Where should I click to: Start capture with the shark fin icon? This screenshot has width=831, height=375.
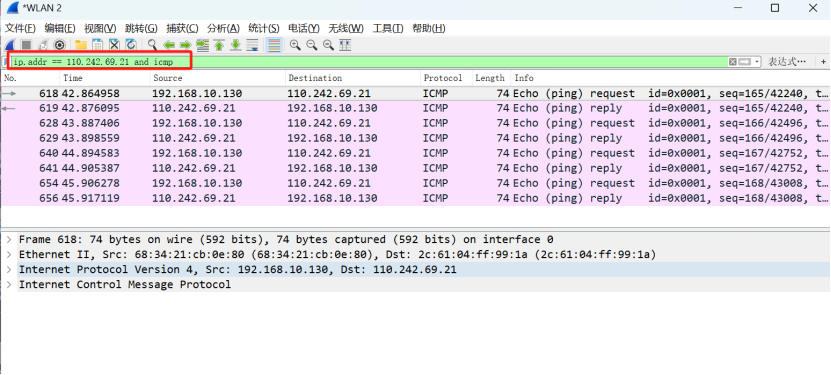10,45
